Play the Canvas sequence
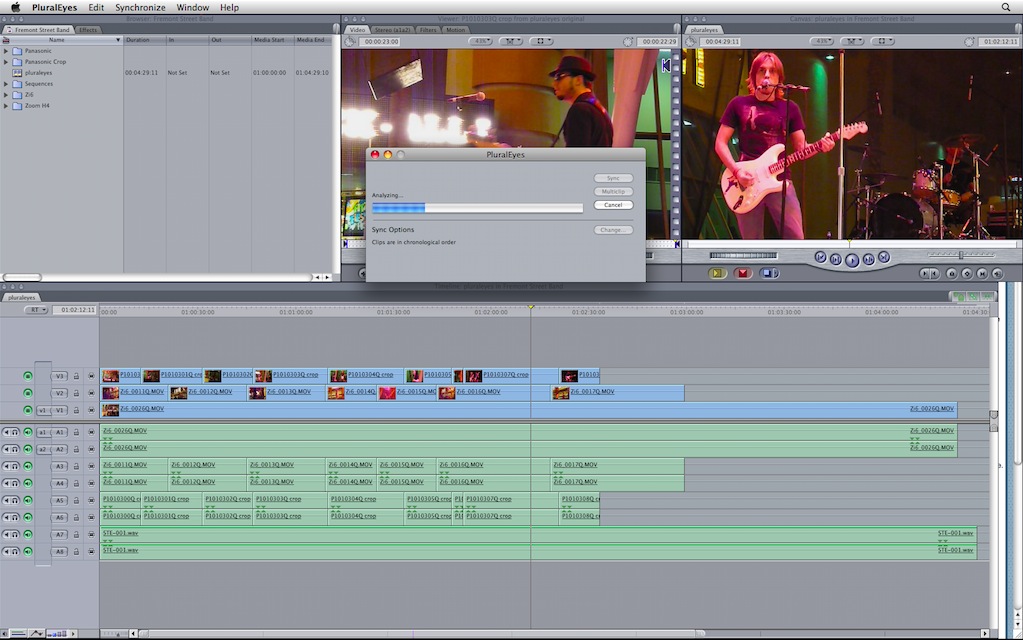The image size is (1023, 640). tap(852, 260)
